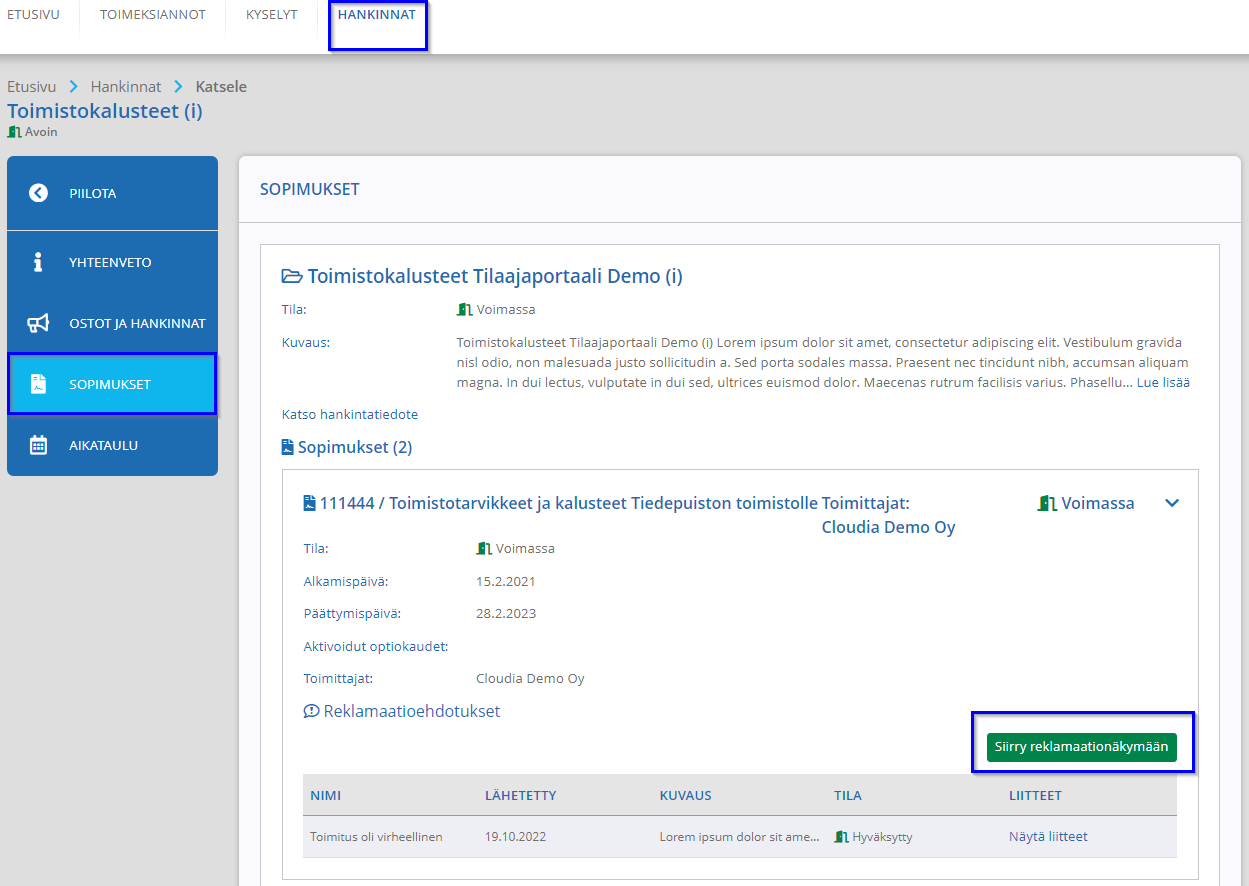Open the Etusivu top tab
Screen dimensions: 1249x886
pyautogui.click(x=33, y=15)
